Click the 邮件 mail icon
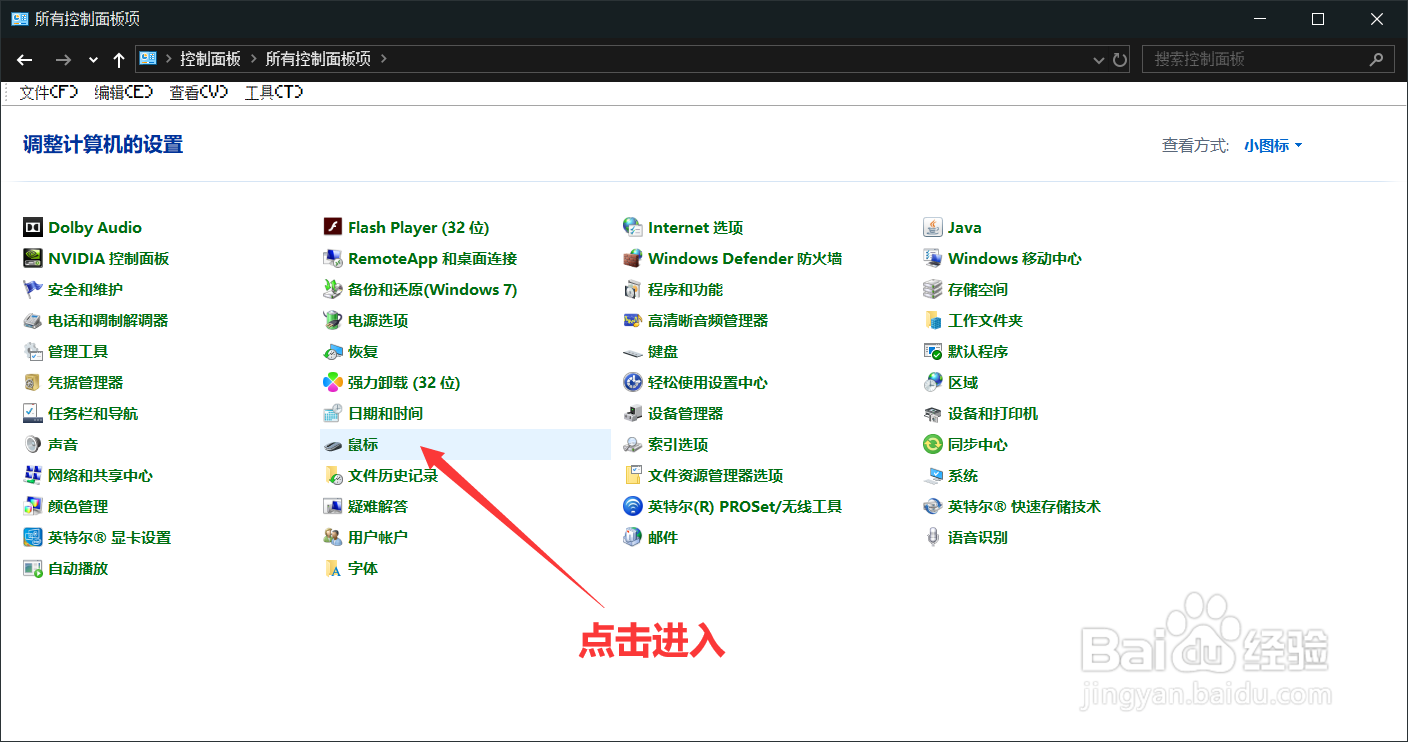Screen dimensions: 1408x742 632,537
